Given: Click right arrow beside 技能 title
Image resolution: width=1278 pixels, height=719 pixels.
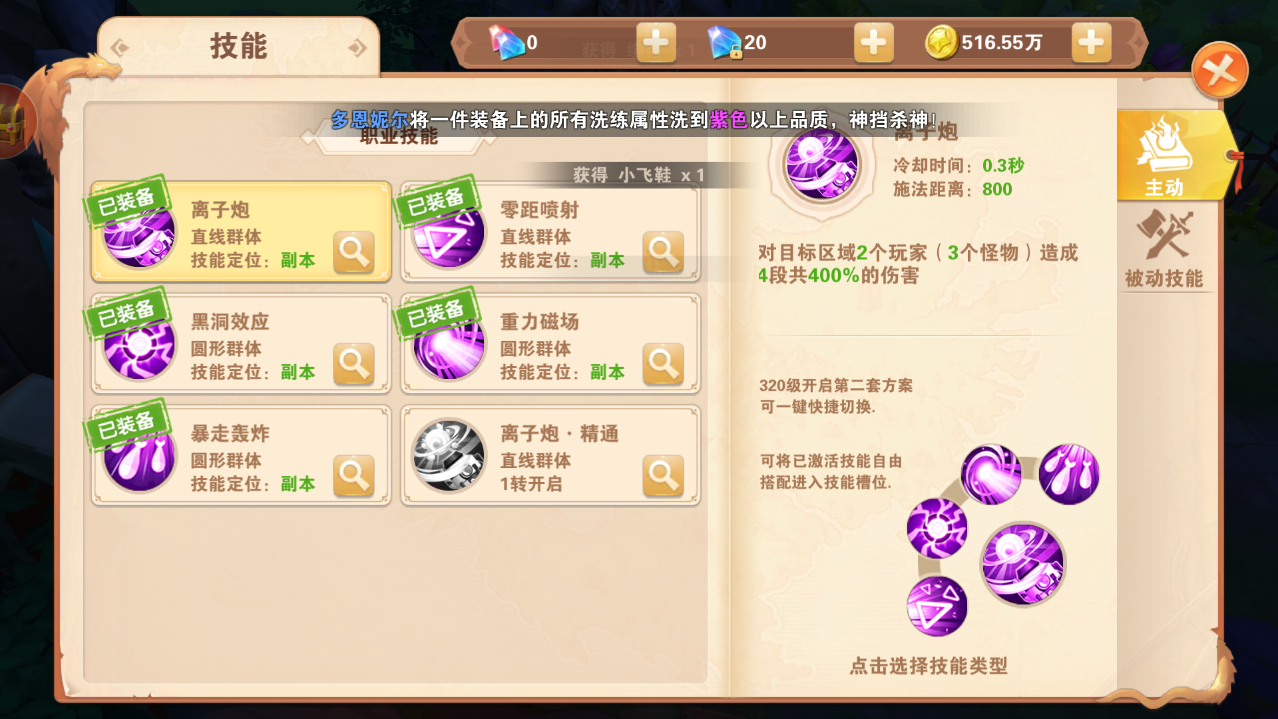Looking at the screenshot, I should pyautogui.click(x=357, y=47).
